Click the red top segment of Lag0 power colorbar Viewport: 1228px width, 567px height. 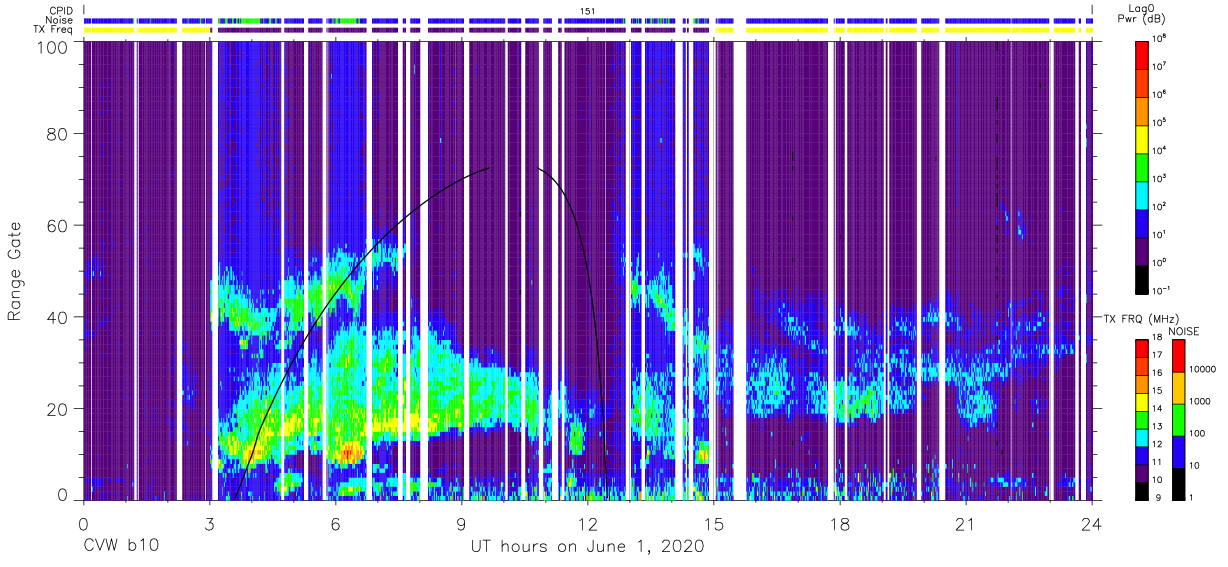pyautogui.click(x=1142, y=53)
